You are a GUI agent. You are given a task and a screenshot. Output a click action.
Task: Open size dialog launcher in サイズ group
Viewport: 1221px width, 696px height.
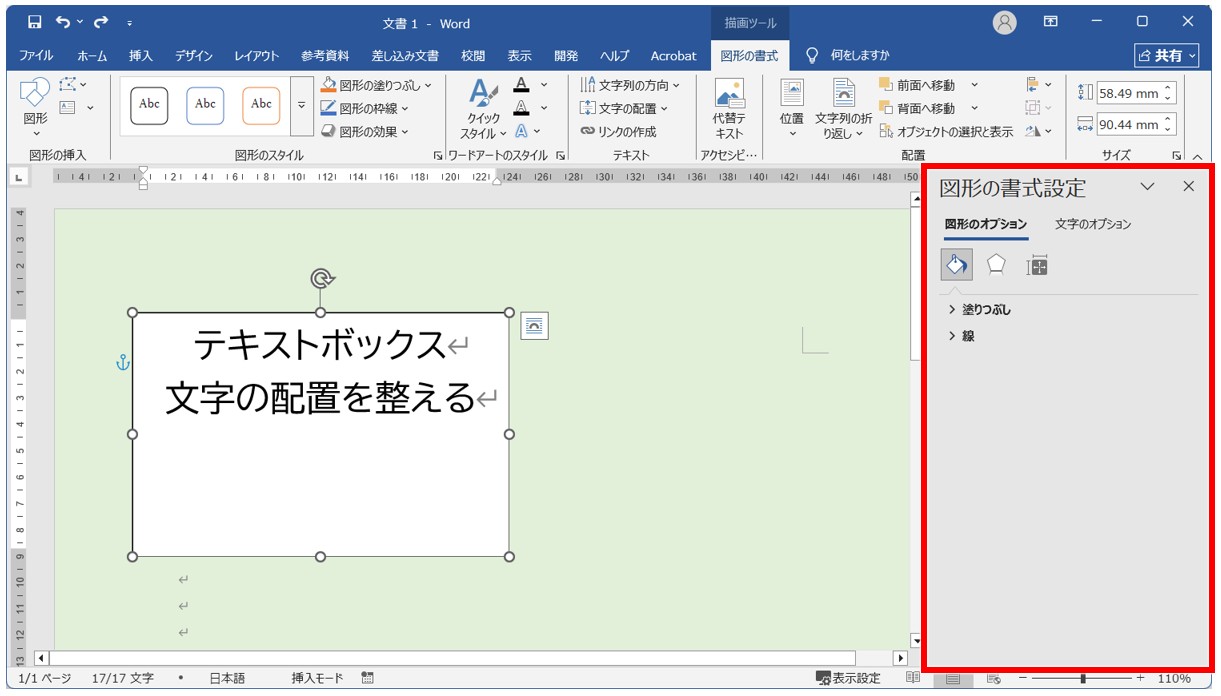click(x=1177, y=155)
